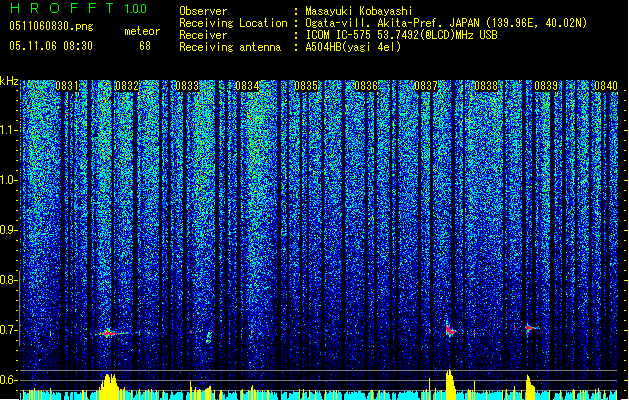This screenshot has height=400, width=629.
Task: Click the 0839 time marker
Action: click(546, 86)
